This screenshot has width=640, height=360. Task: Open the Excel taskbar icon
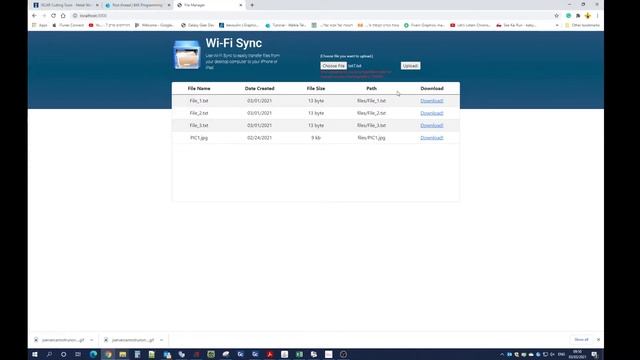(x=299, y=354)
